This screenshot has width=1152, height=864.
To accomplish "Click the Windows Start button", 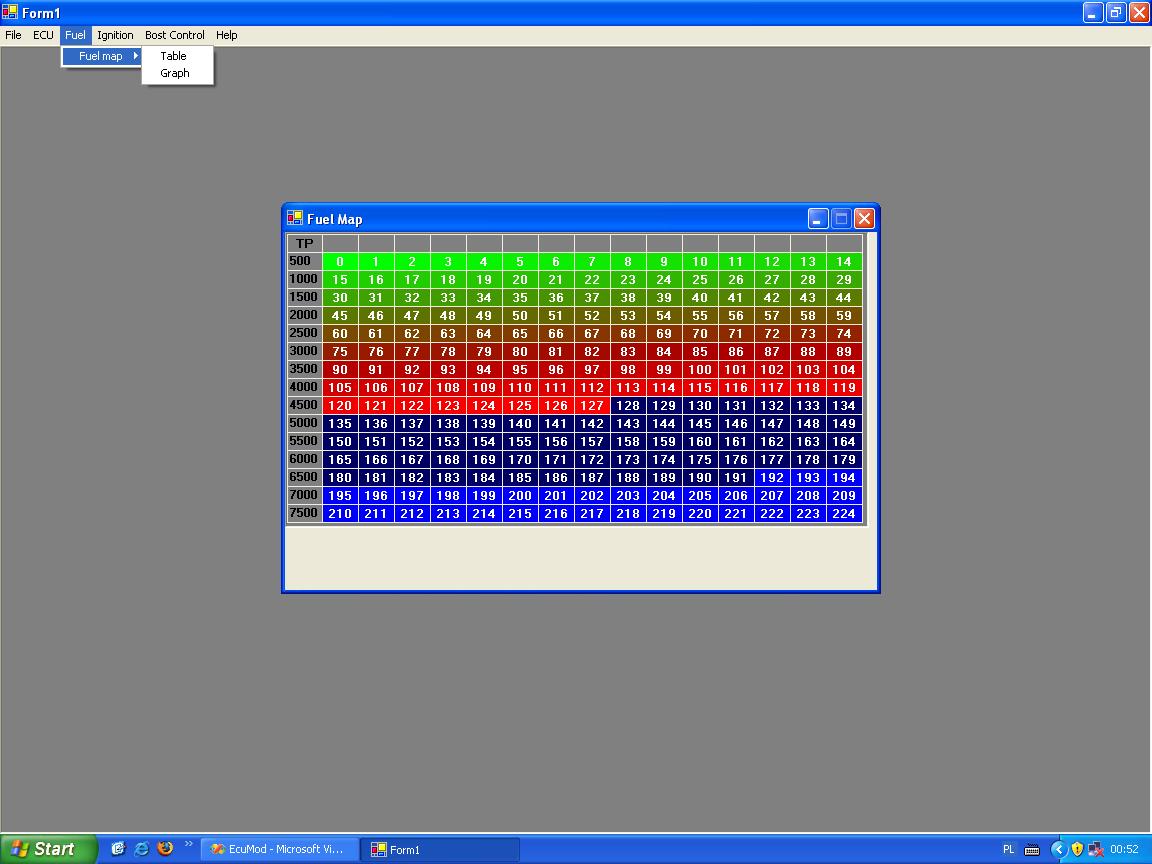I will click(x=48, y=849).
